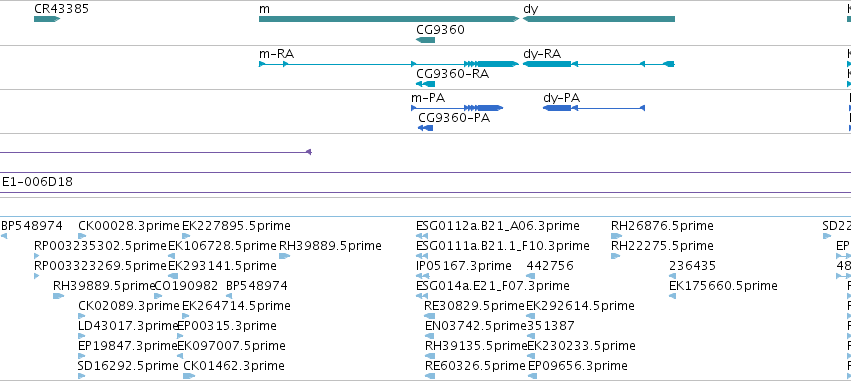
Task: Click EN03742.5prime label
Action: pos(476,326)
